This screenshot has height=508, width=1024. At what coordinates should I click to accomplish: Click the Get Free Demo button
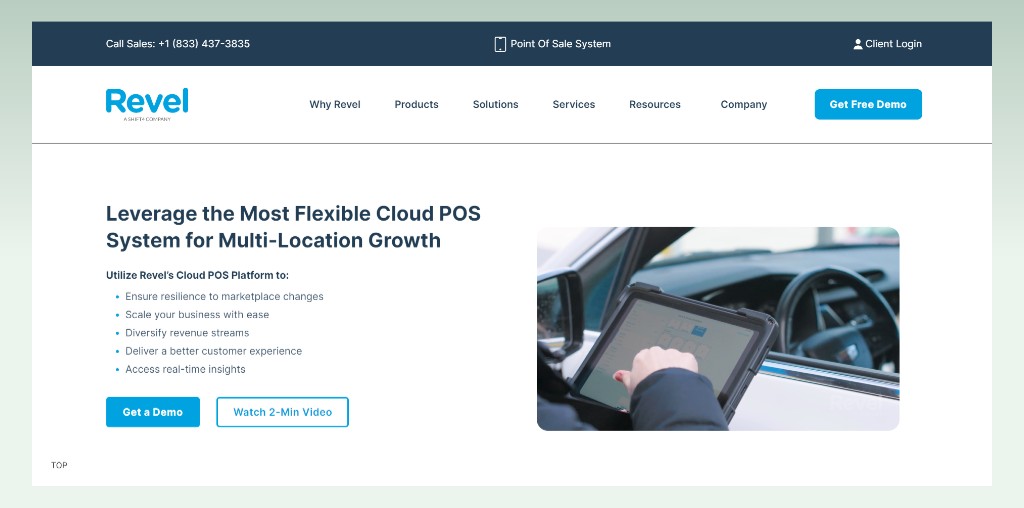[x=868, y=104]
